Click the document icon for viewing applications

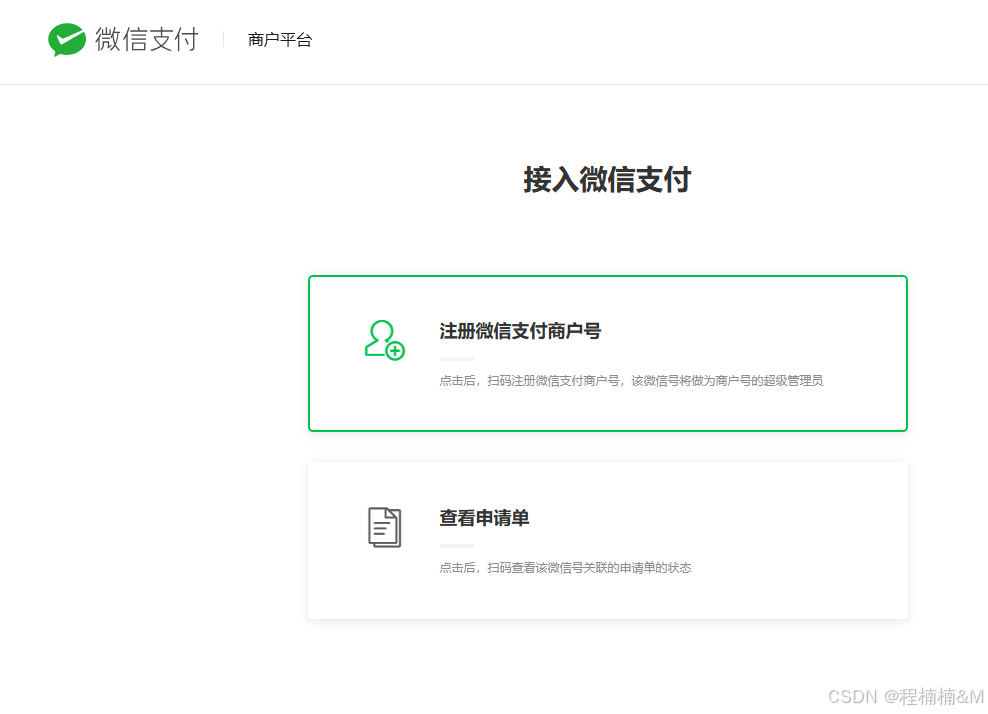pyautogui.click(x=384, y=527)
